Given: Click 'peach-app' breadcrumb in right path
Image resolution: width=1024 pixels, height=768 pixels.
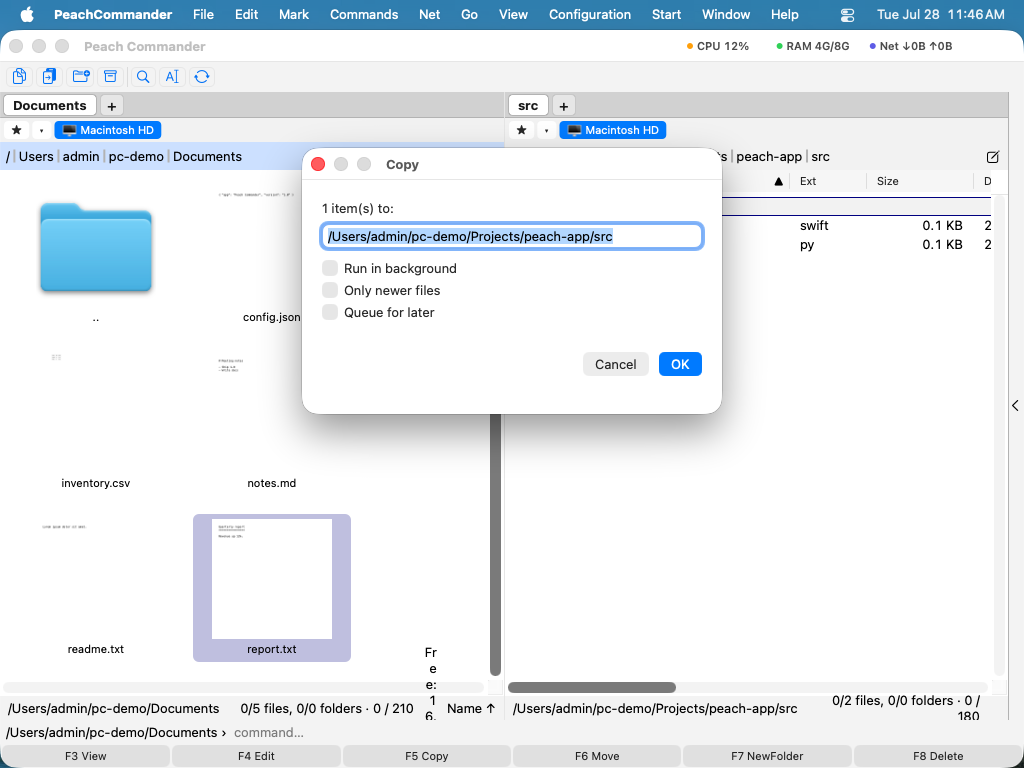Looking at the screenshot, I should [769, 157].
